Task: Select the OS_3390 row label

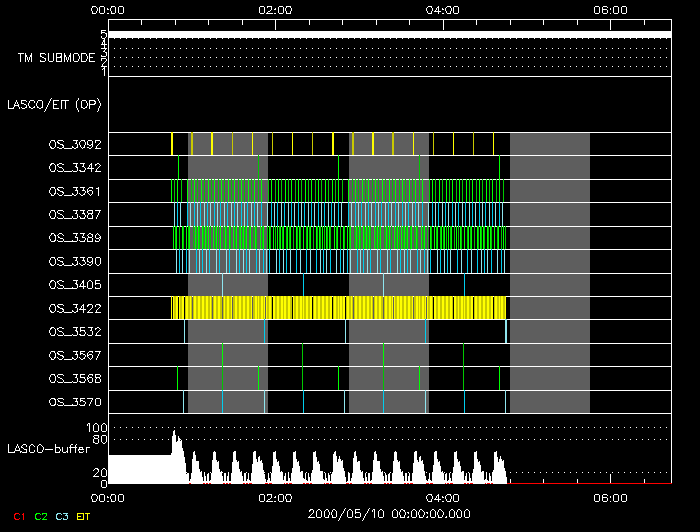Action: (x=75, y=262)
